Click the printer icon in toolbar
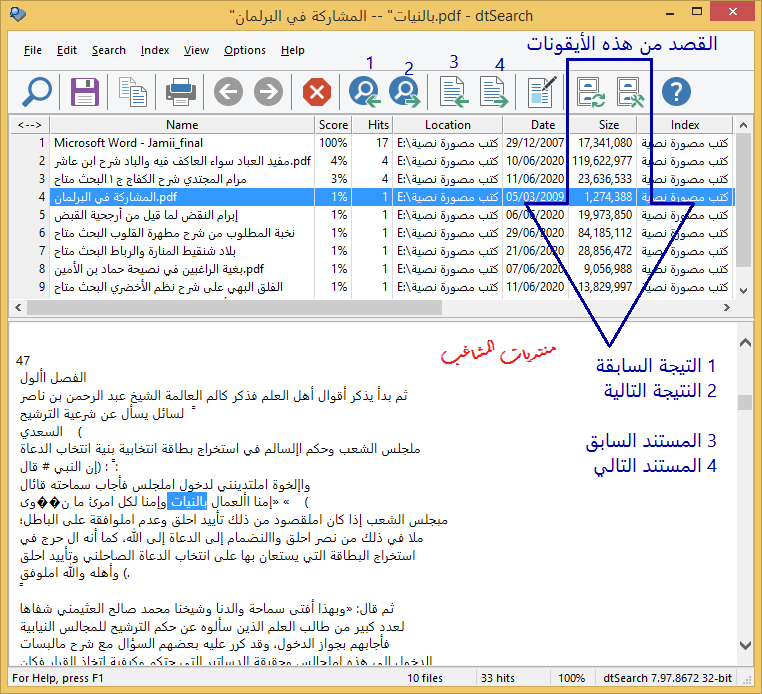This screenshot has height=694, width=762. [180, 93]
